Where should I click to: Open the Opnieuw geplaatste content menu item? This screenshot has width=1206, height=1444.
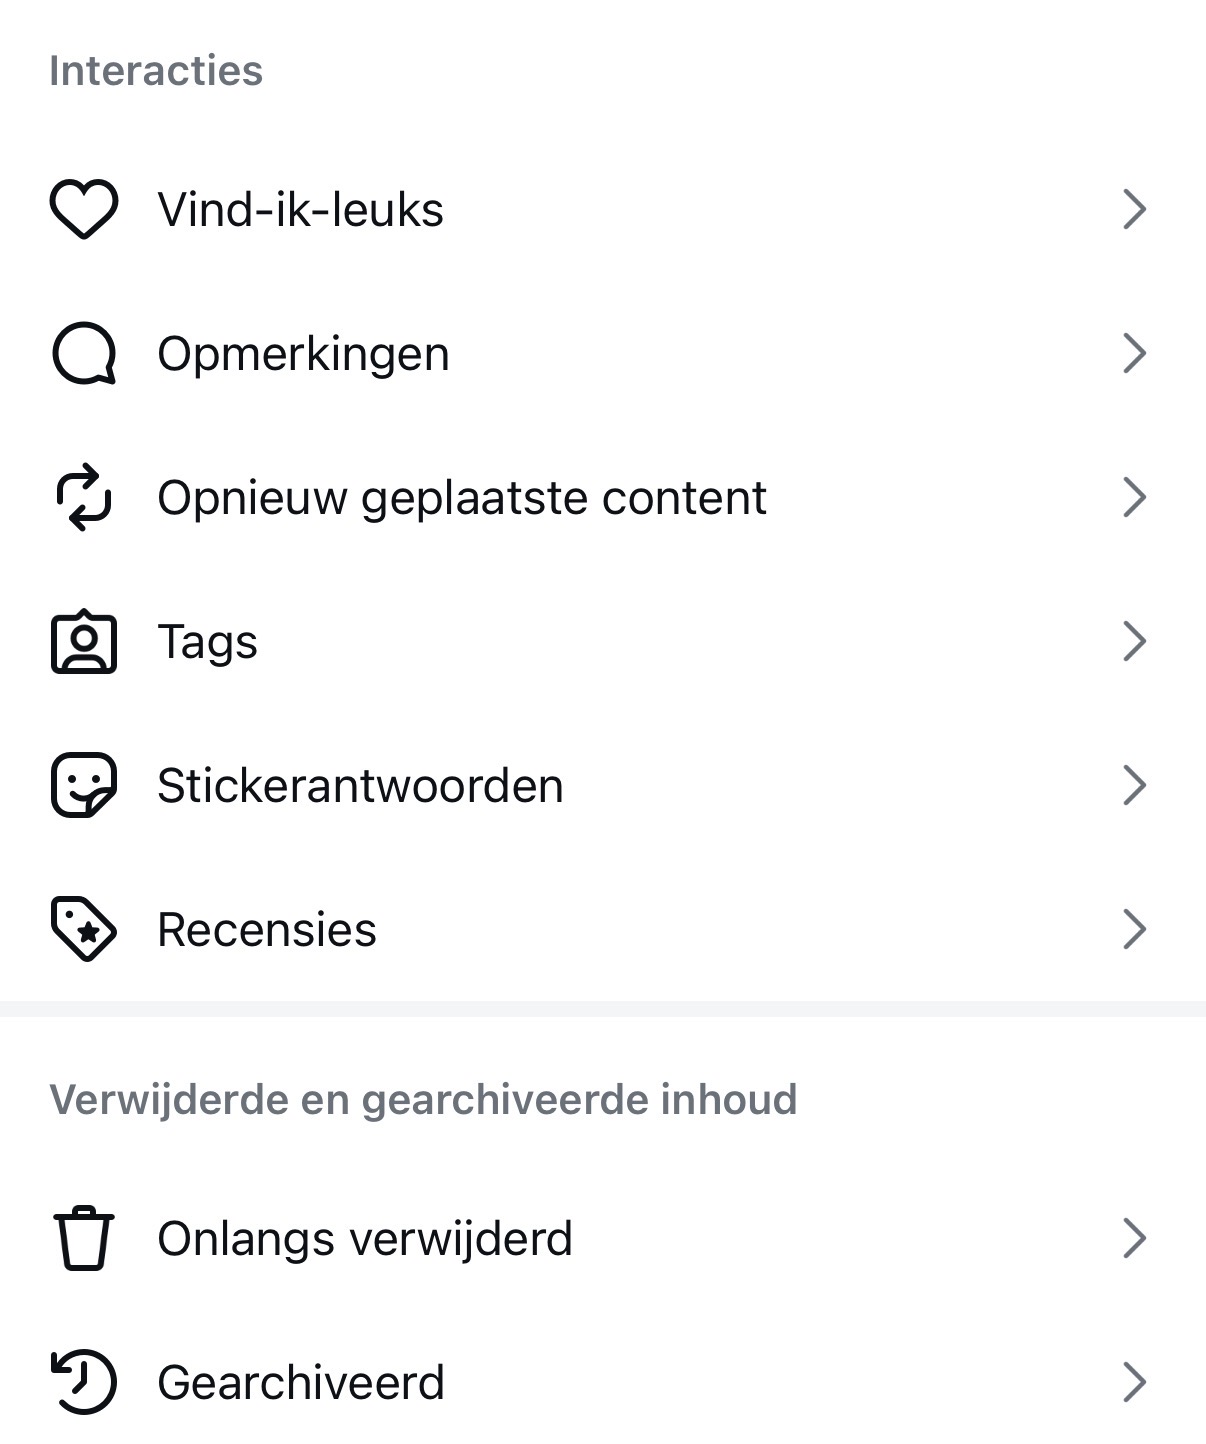pos(462,498)
